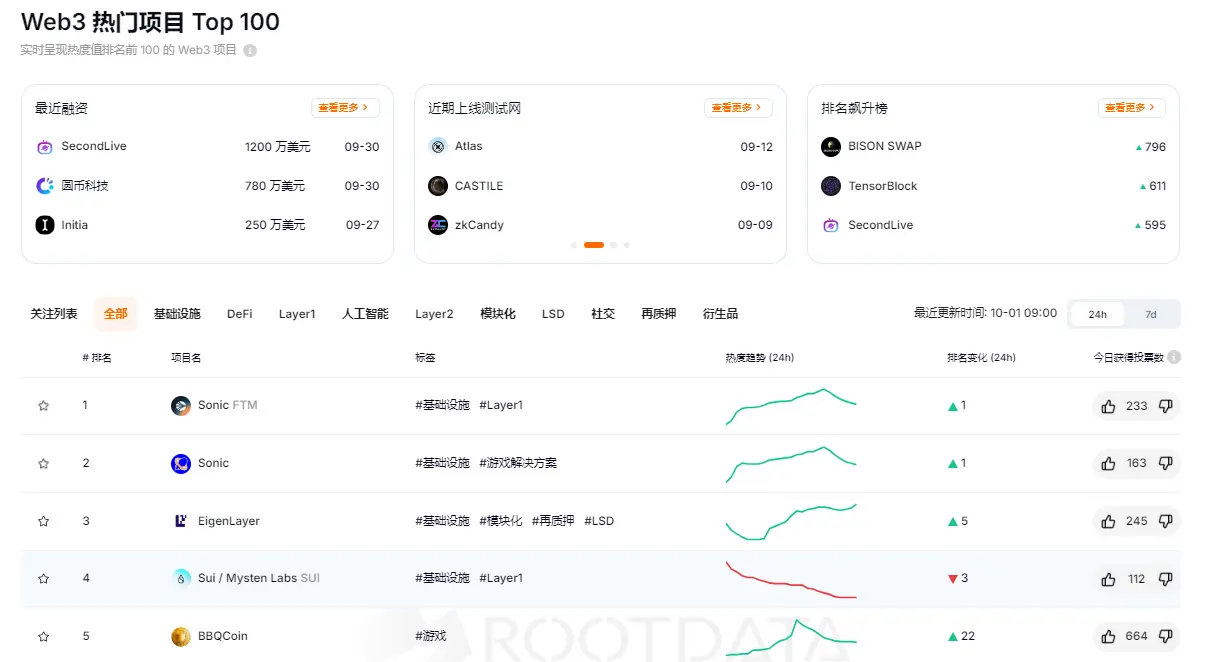1231x662 pixels.
Task: Click the TensorBlock project logo
Action: click(x=831, y=185)
